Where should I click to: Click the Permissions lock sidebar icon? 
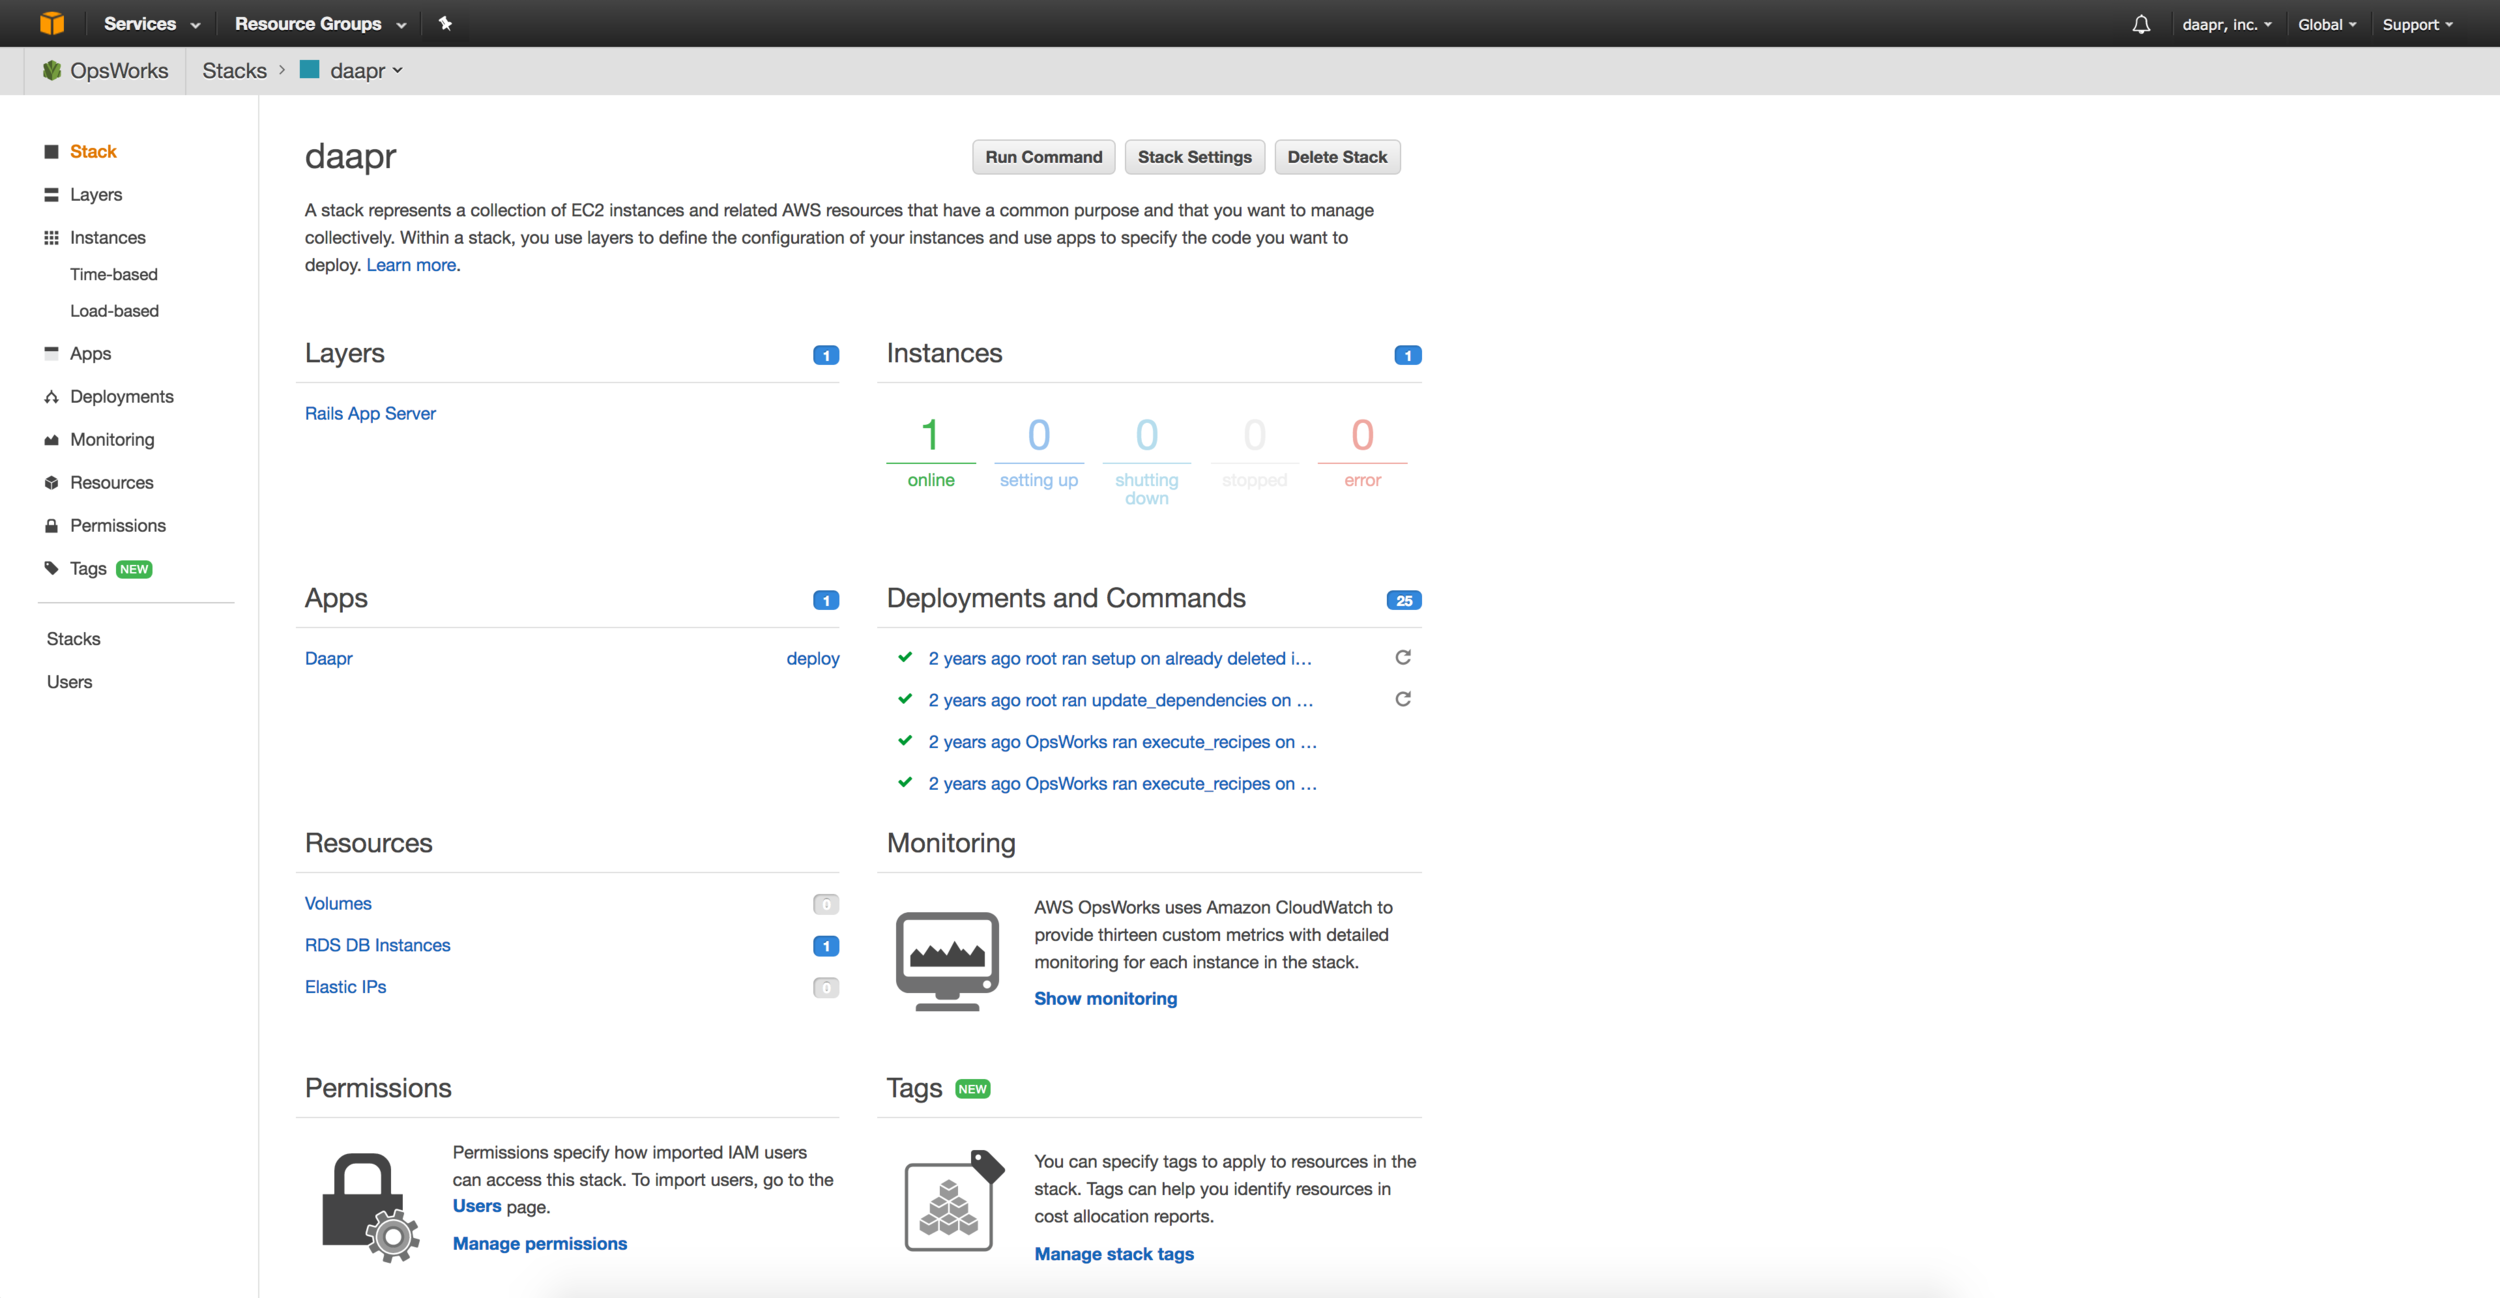(x=51, y=526)
